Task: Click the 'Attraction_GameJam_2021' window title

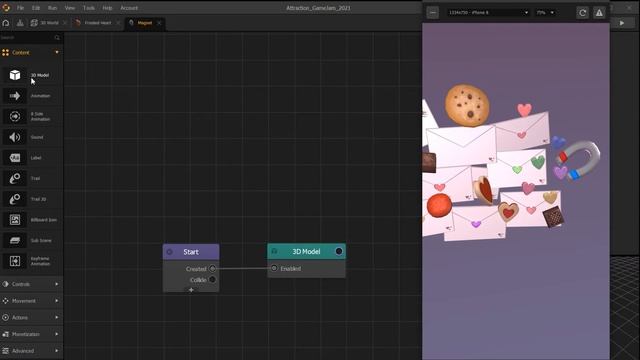Action: point(318,8)
